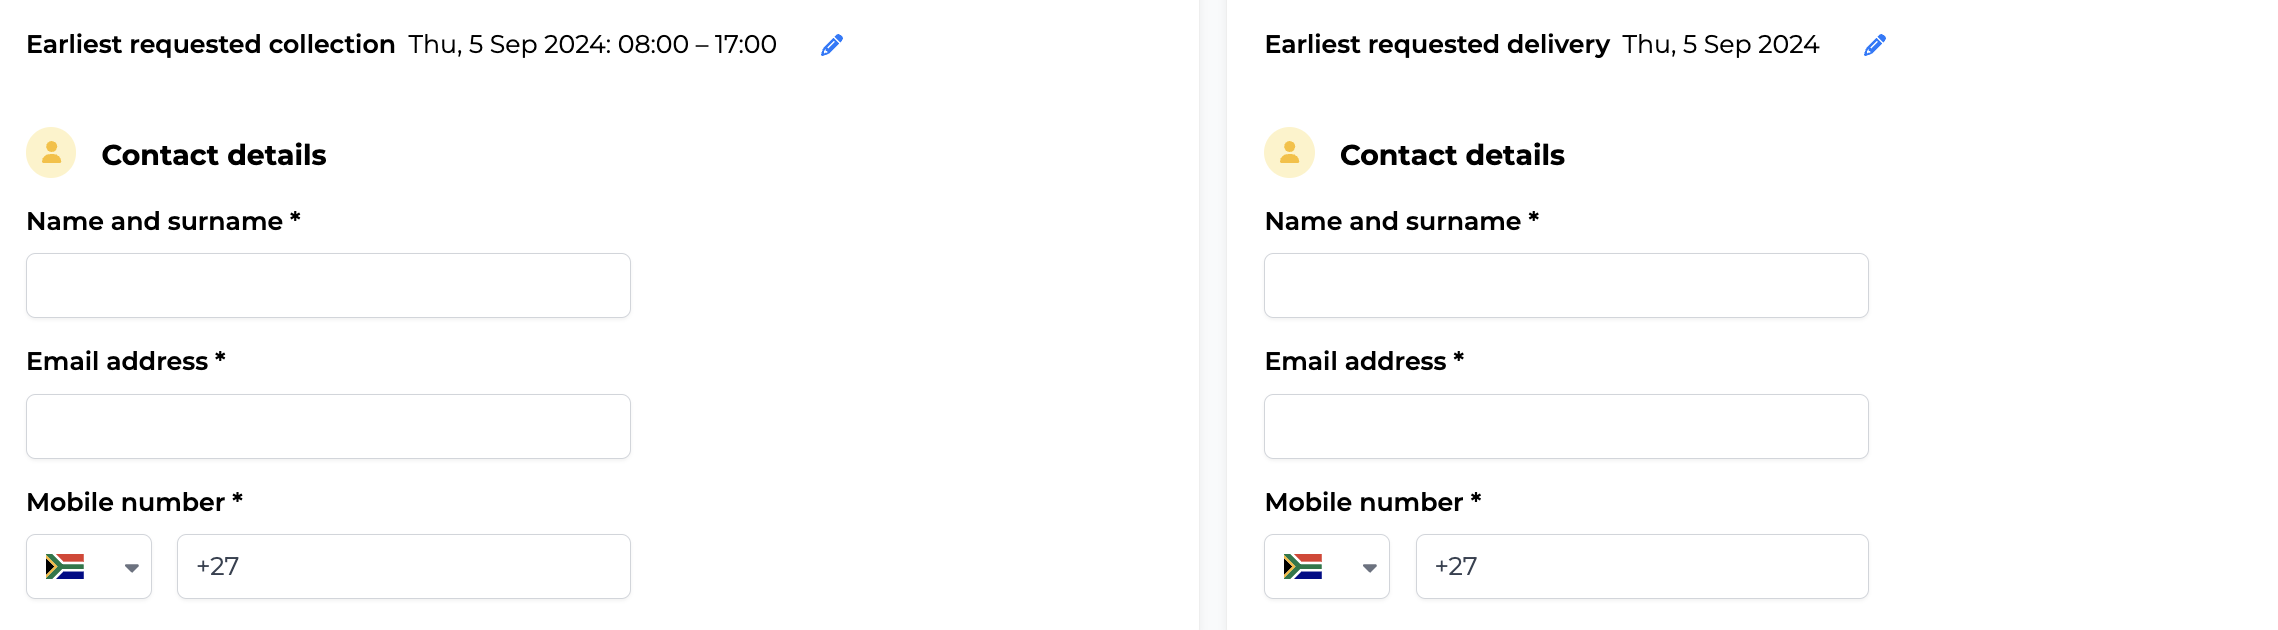Click the delivery Contact details heading
The height and width of the screenshot is (630, 2278).
1452,155
